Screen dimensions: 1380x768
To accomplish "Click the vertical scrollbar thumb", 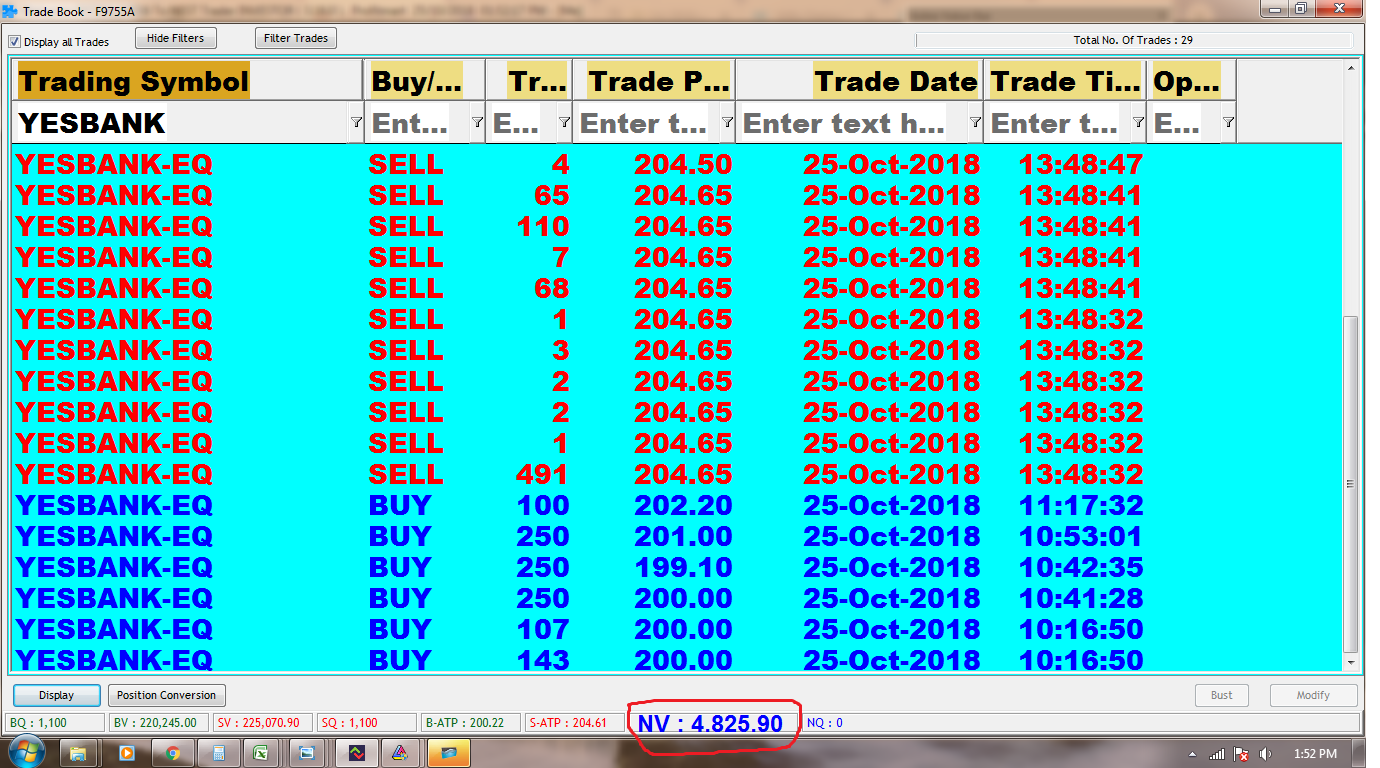I will 1351,484.
